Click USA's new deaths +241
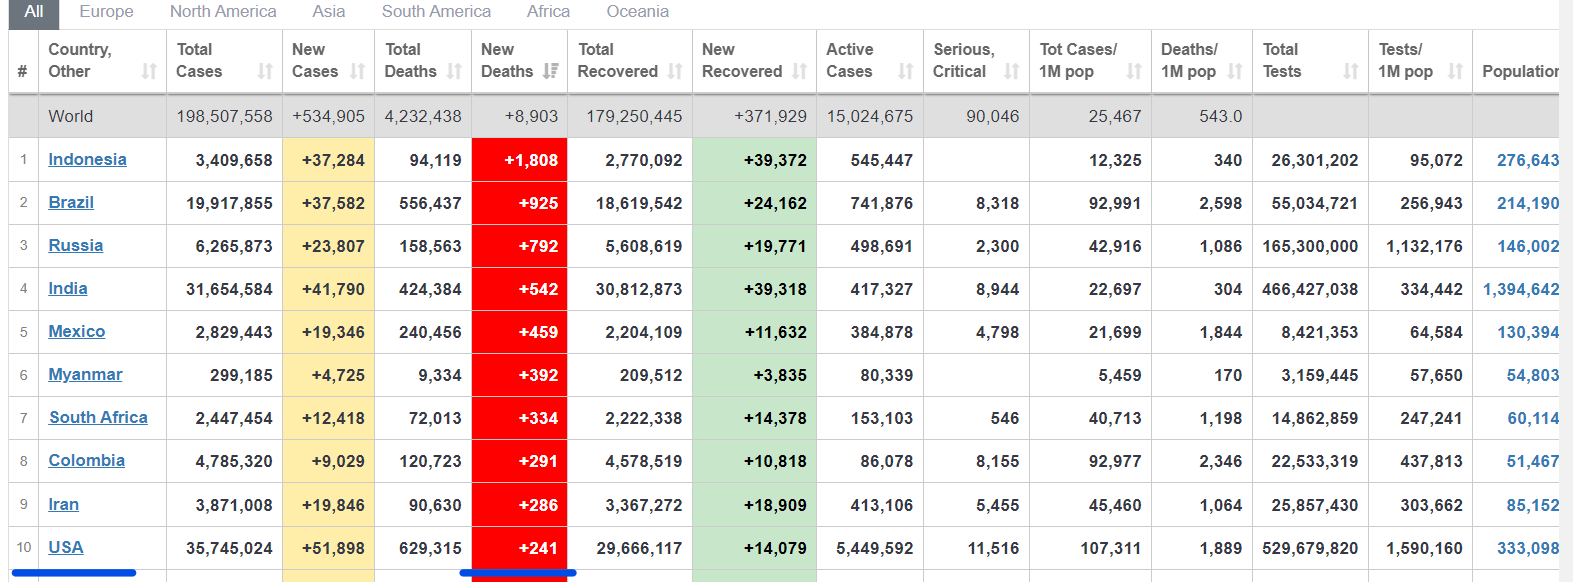Viewport: 1573px width, 582px height. 520,548
